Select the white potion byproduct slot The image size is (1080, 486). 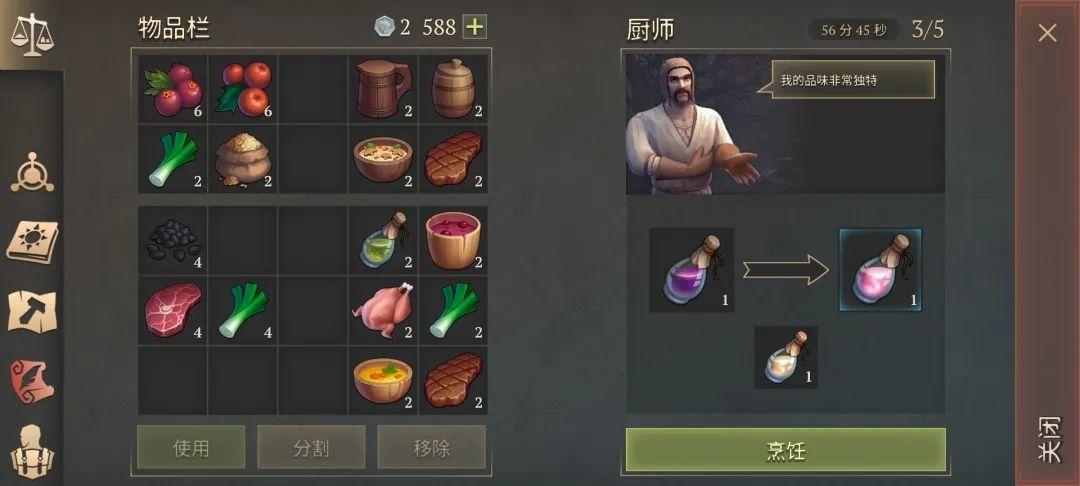click(787, 357)
